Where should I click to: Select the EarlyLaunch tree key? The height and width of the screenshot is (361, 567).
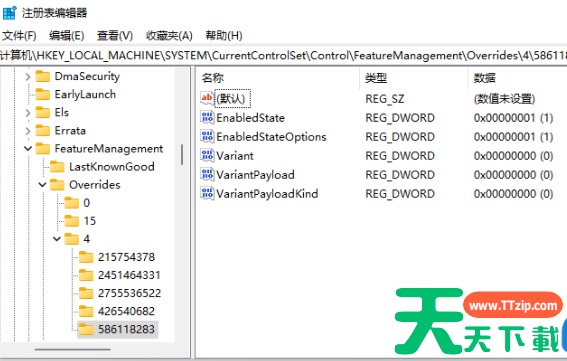coord(85,94)
